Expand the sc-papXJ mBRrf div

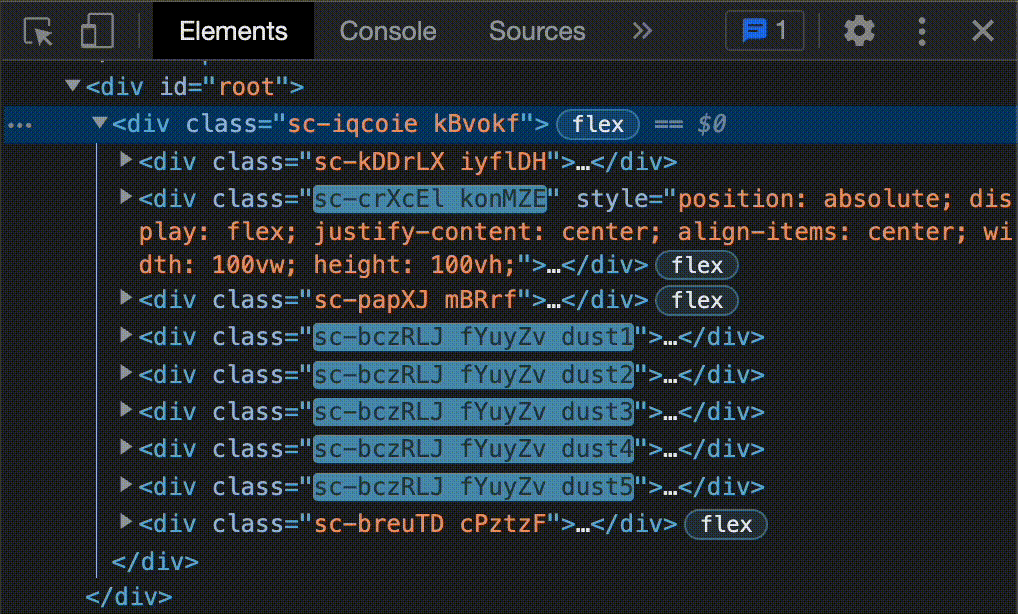click(127, 297)
